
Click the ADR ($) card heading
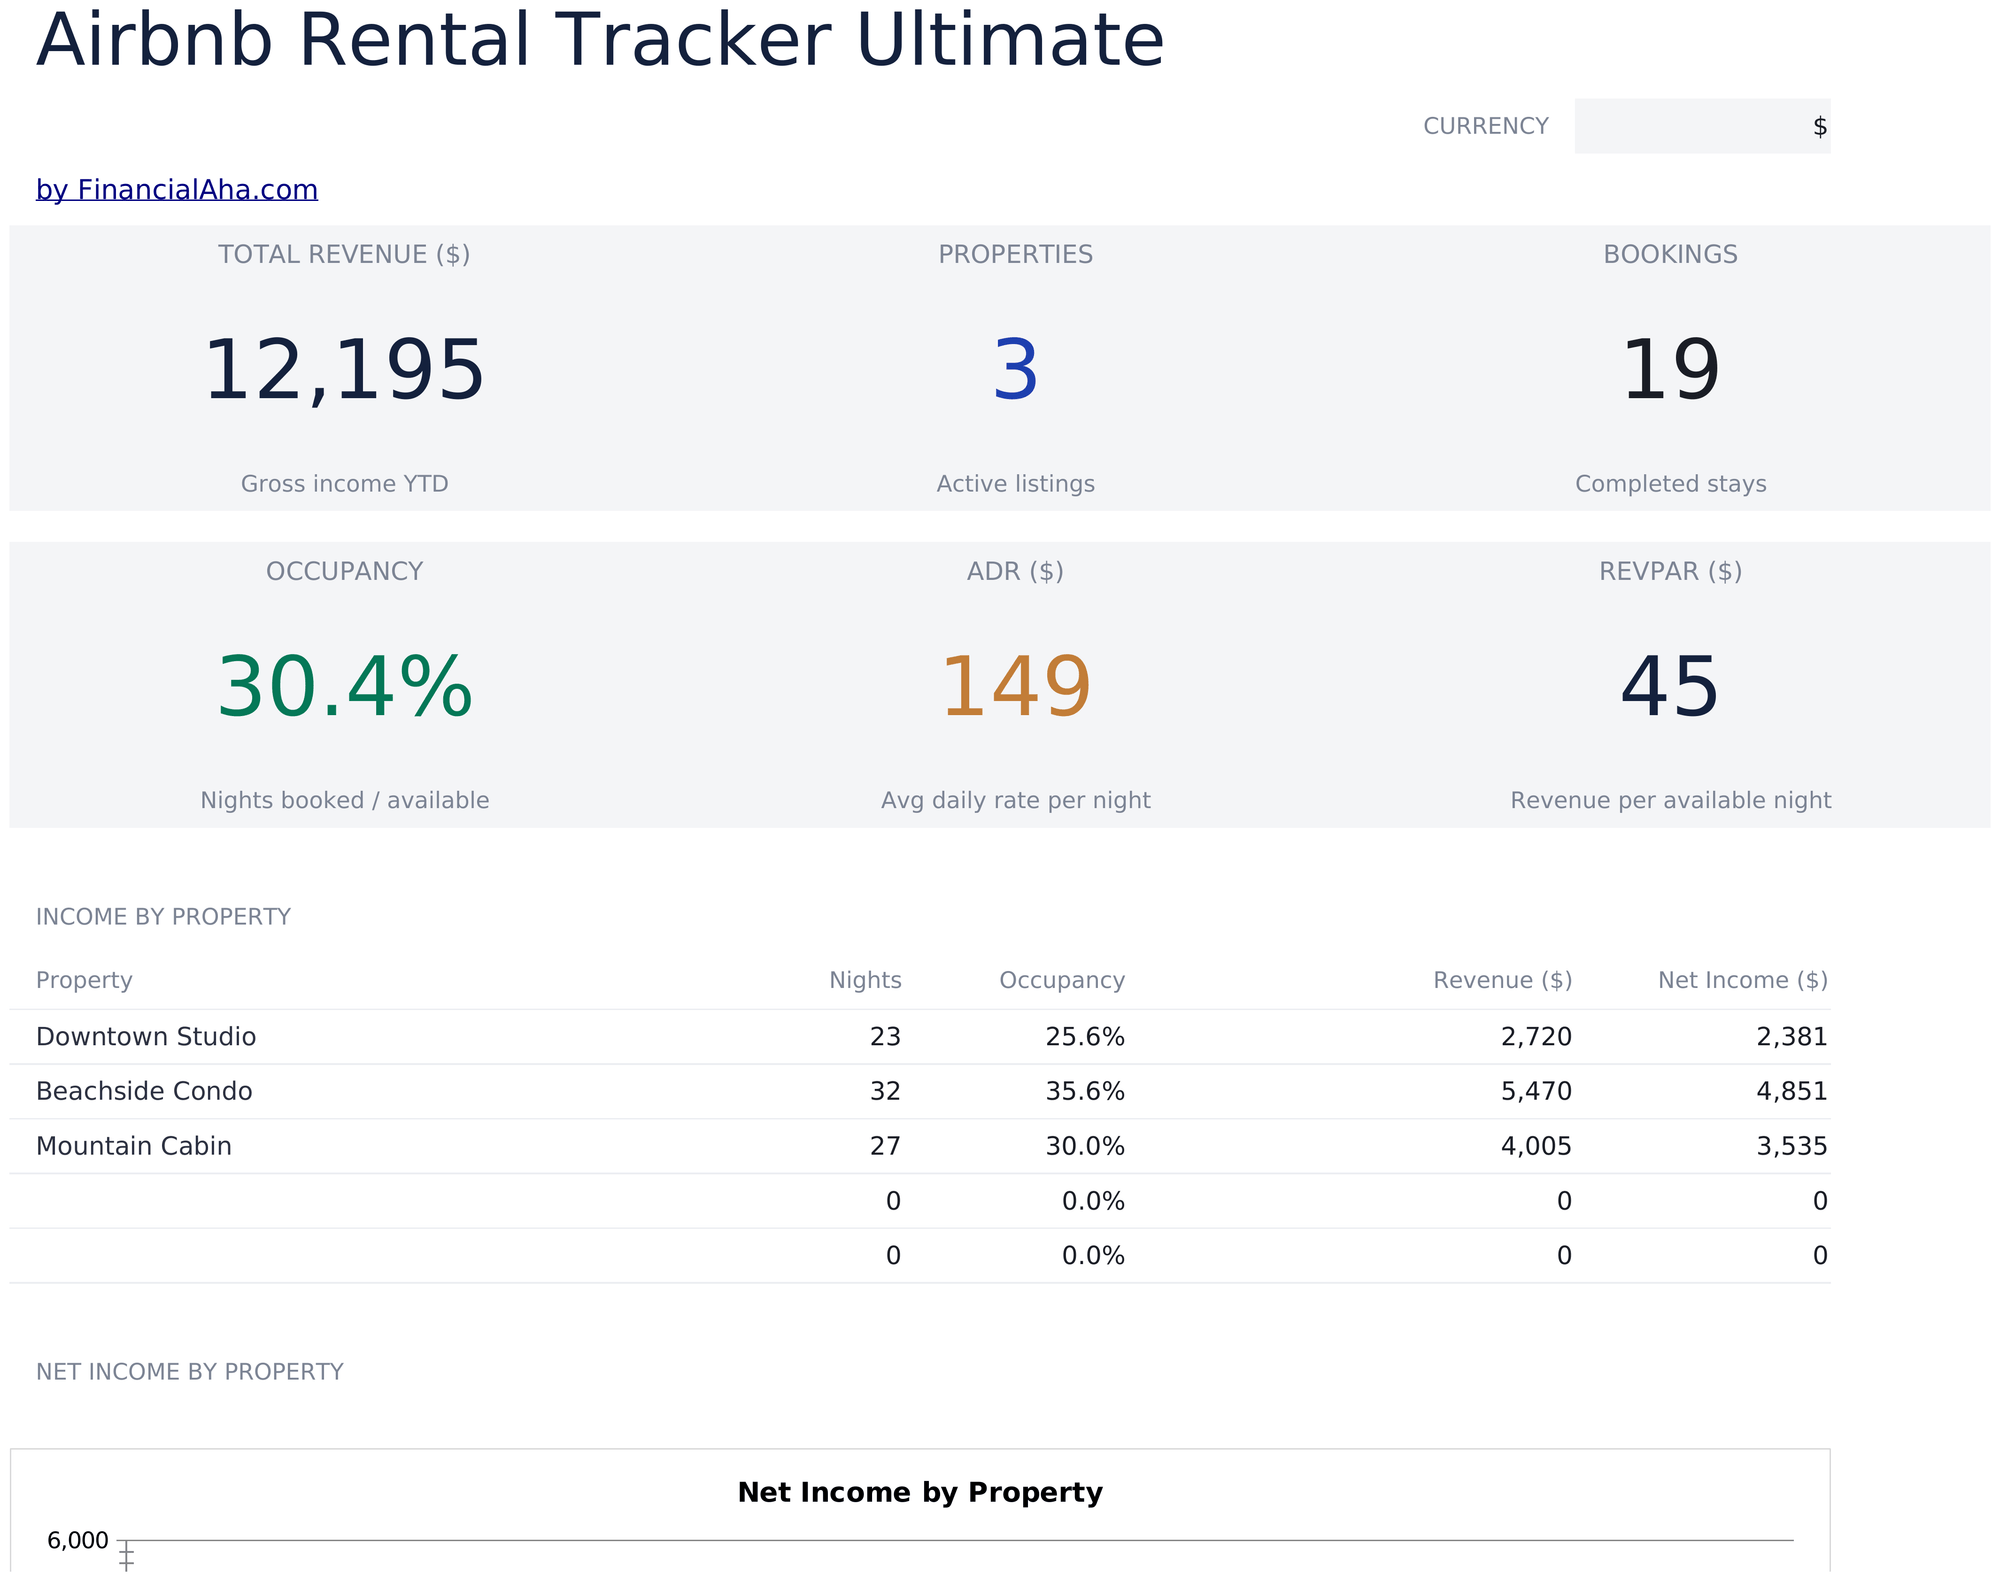click(x=1015, y=572)
